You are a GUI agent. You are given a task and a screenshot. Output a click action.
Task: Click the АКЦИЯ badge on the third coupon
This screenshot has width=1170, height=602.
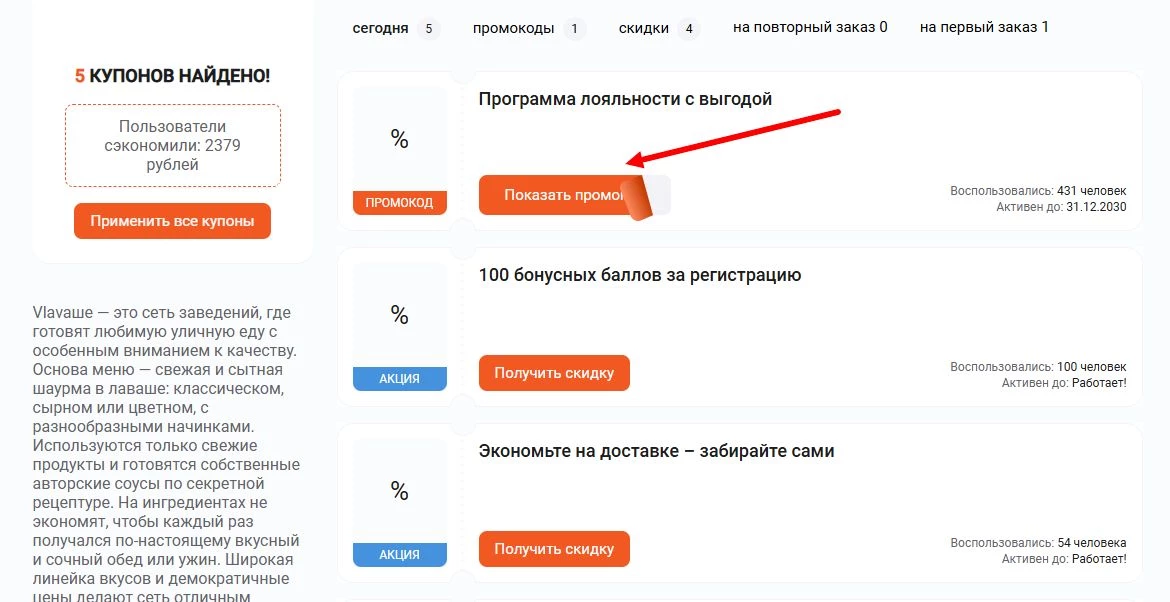point(399,553)
